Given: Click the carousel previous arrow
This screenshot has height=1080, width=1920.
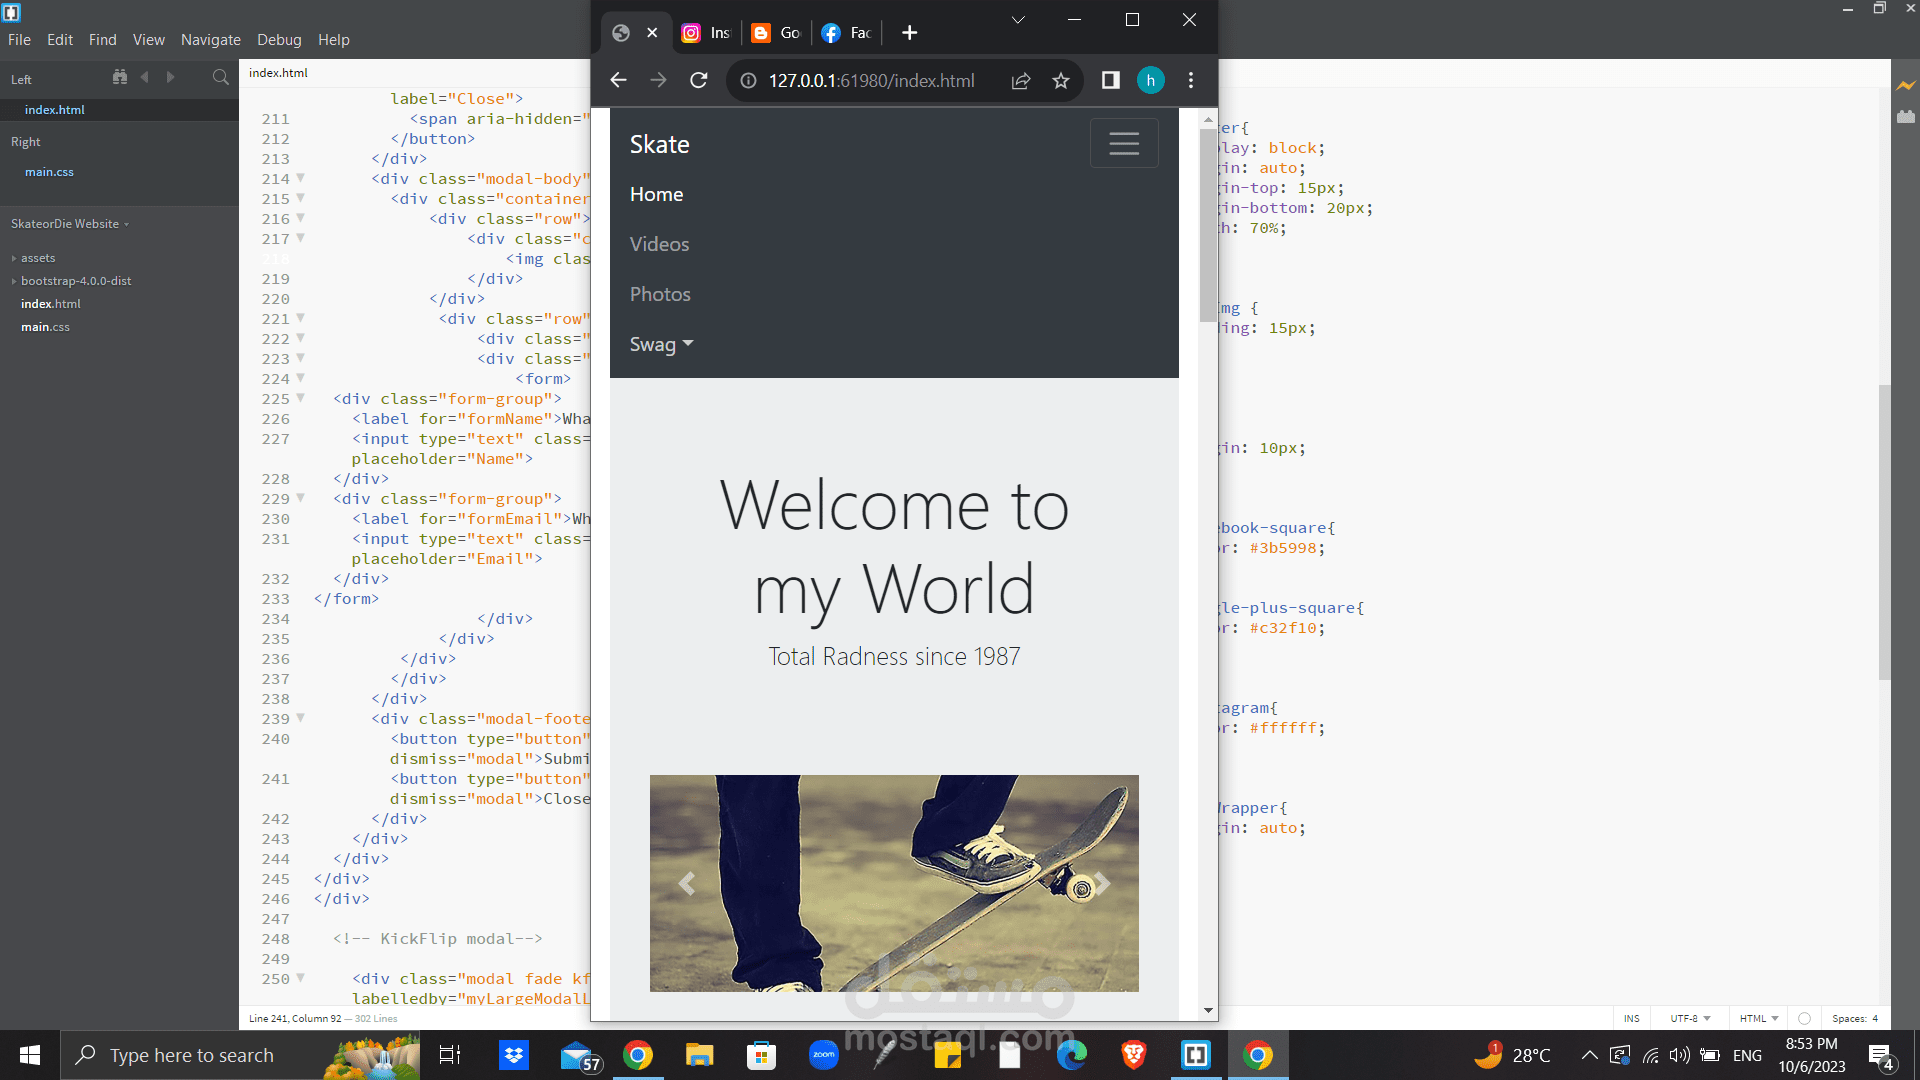Looking at the screenshot, I should click(x=687, y=883).
